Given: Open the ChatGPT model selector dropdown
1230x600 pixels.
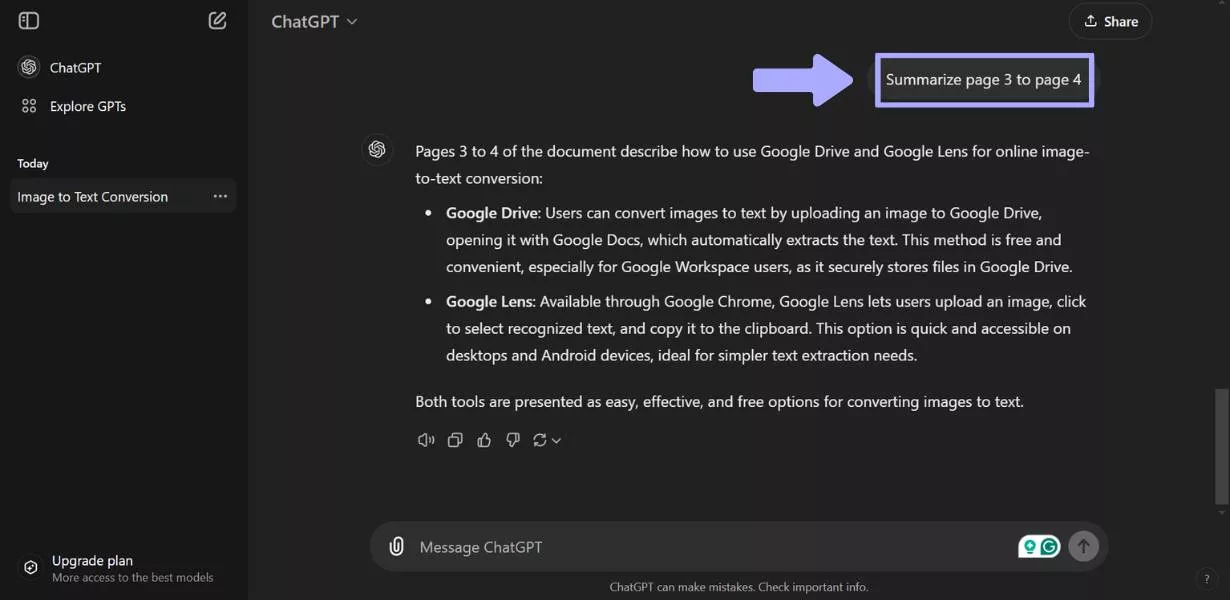Looking at the screenshot, I should [314, 21].
